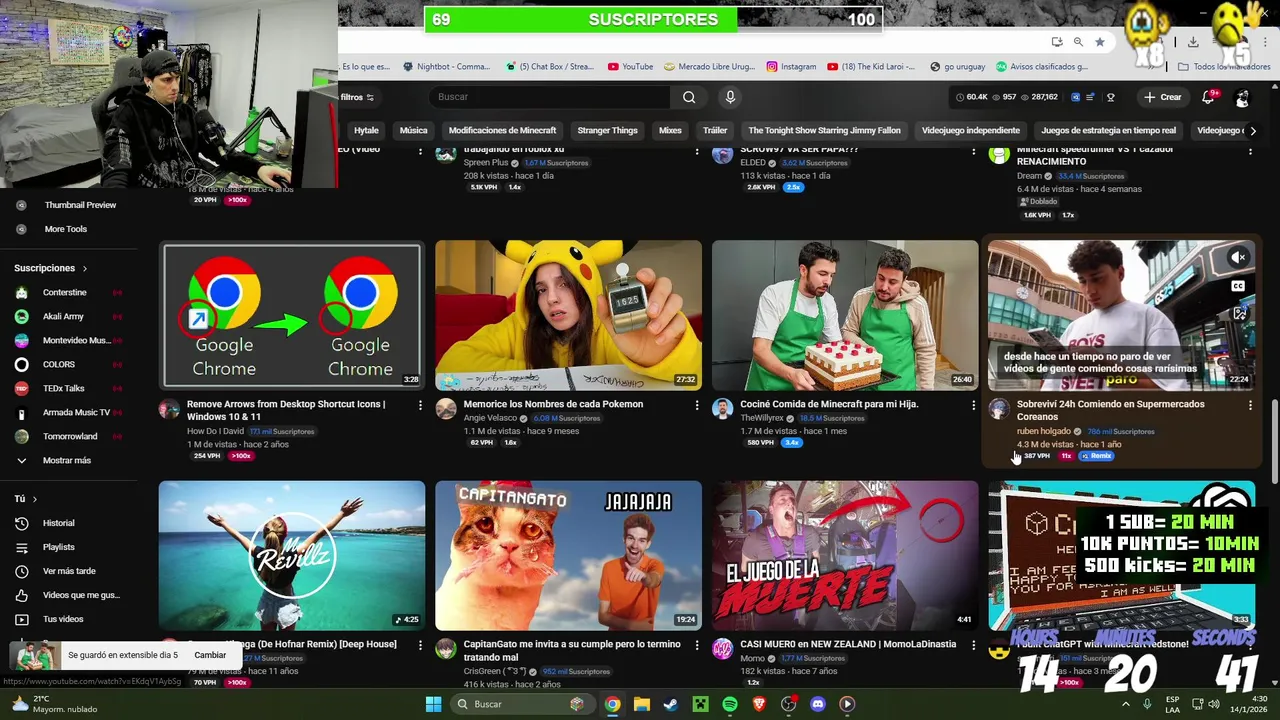Open the Cociné Comida de Minecraft thumbnail
The width and height of the screenshot is (1280, 720).
(x=845, y=315)
